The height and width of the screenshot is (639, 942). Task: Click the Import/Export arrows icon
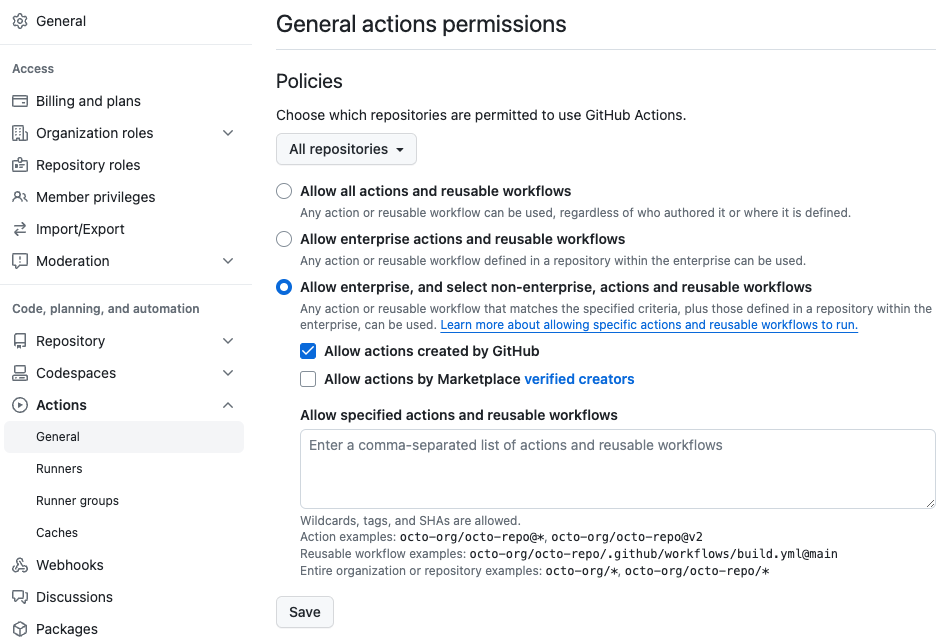pos(20,229)
